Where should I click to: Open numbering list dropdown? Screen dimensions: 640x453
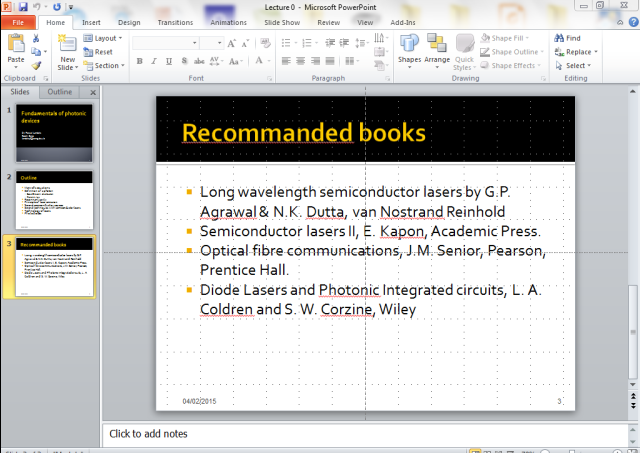pos(317,43)
